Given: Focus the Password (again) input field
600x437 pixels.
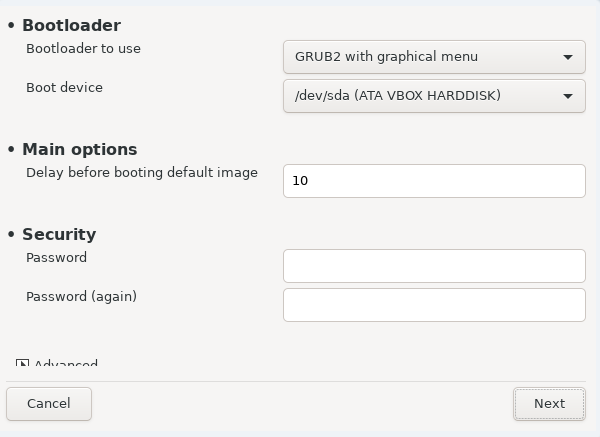Looking at the screenshot, I should click(x=434, y=305).
